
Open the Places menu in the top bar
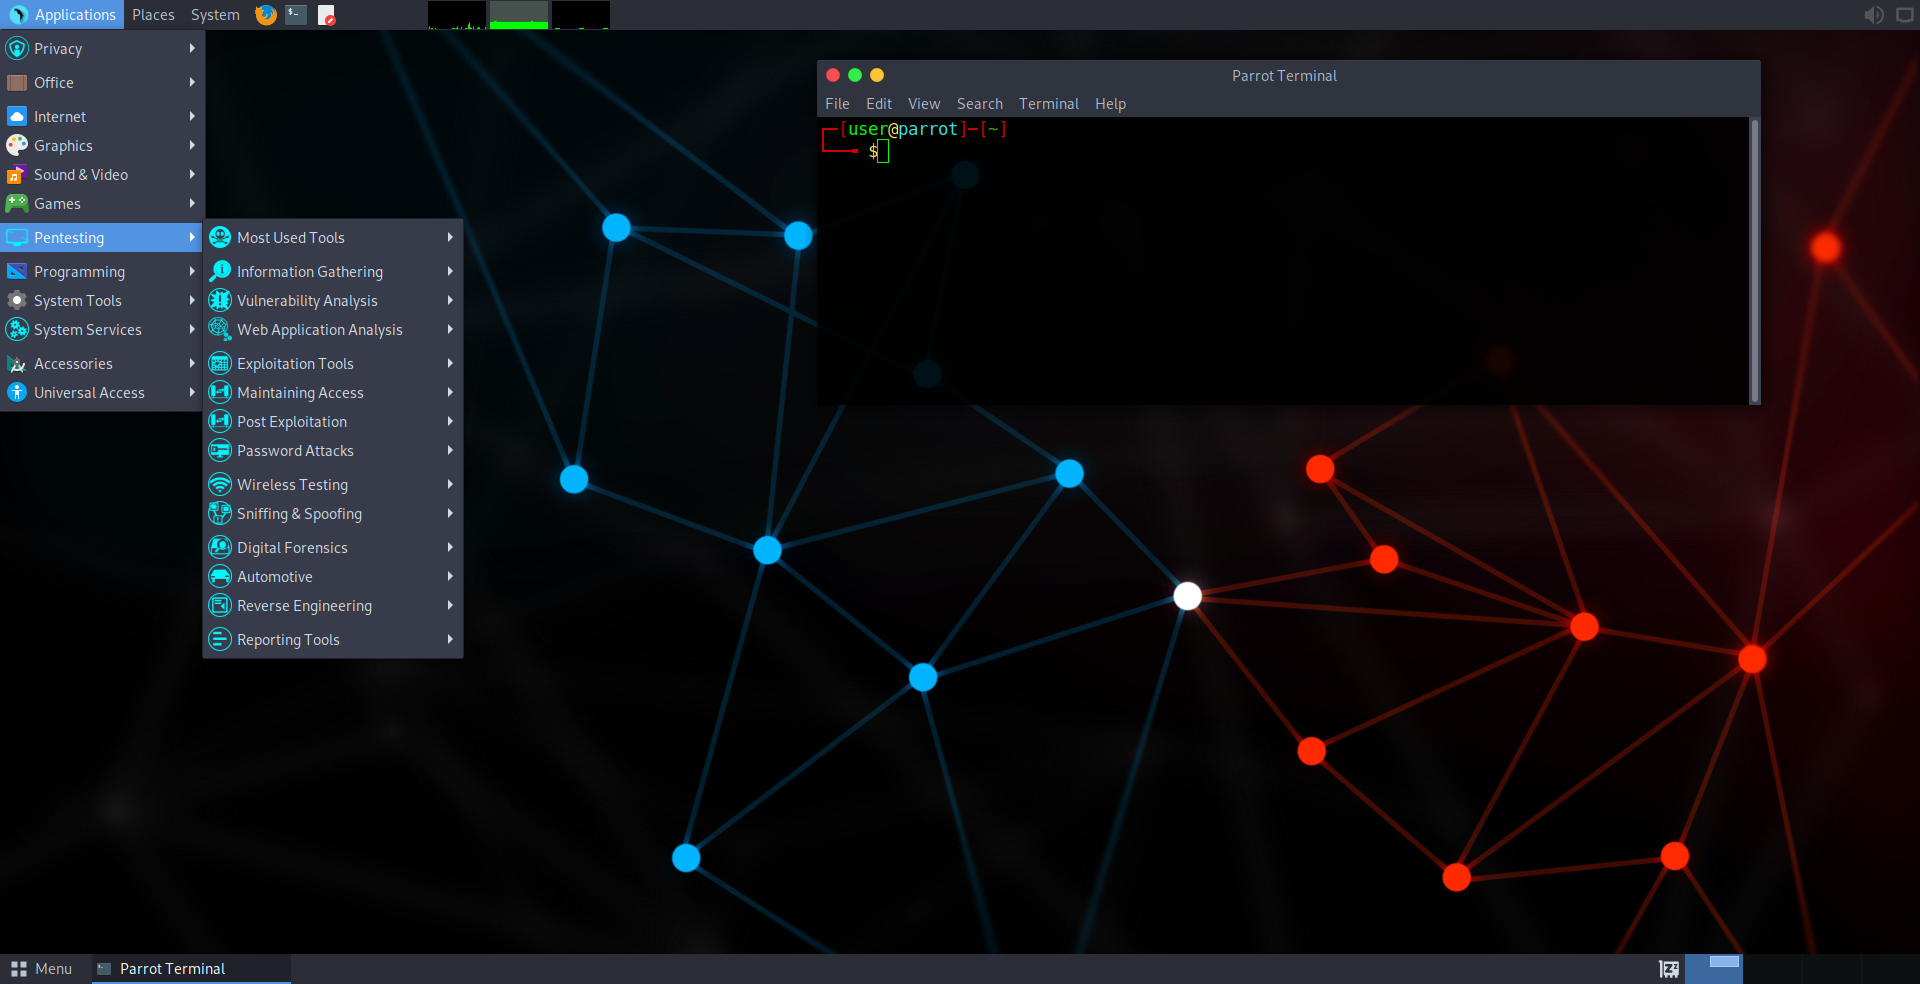coord(152,15)
